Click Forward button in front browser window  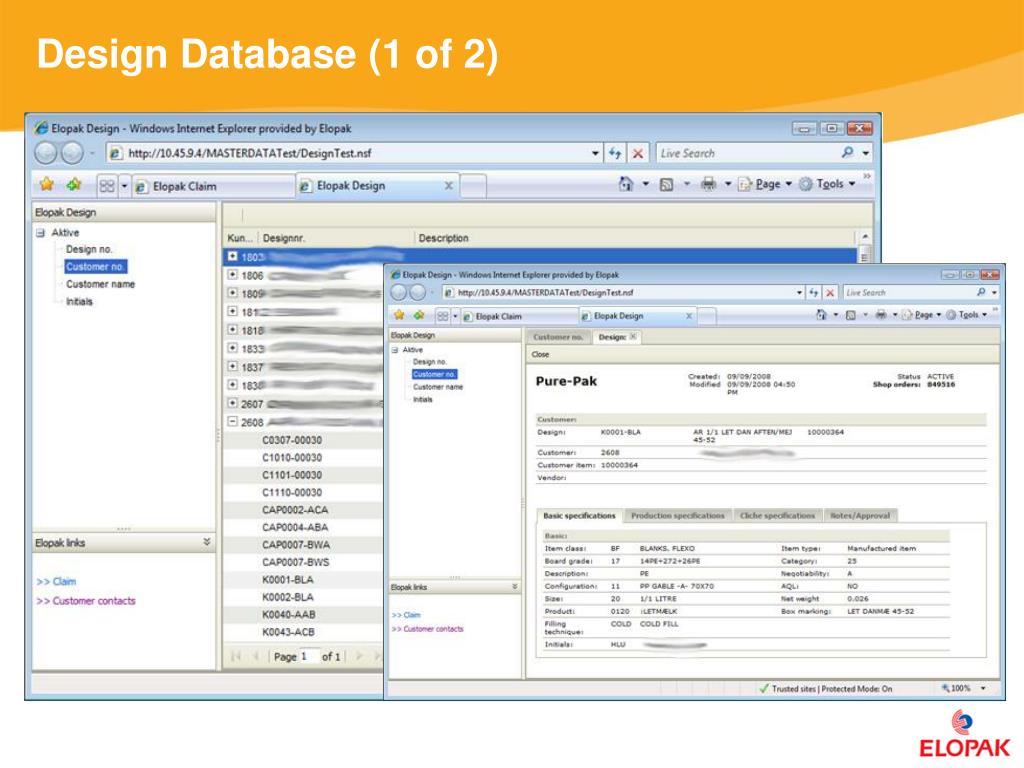pyautogui.click(x=417, y=293)
